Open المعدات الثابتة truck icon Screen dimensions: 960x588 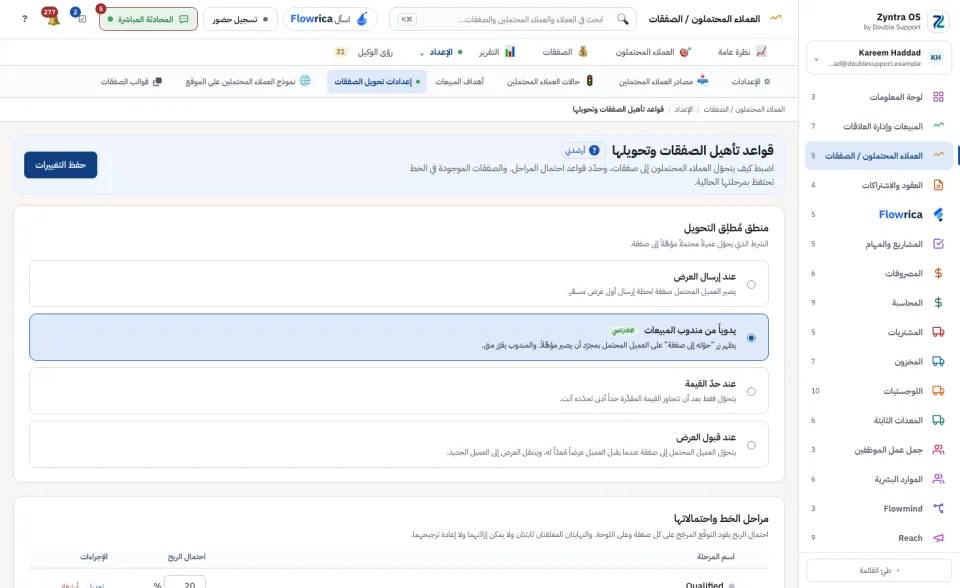[x=938, y=420]
